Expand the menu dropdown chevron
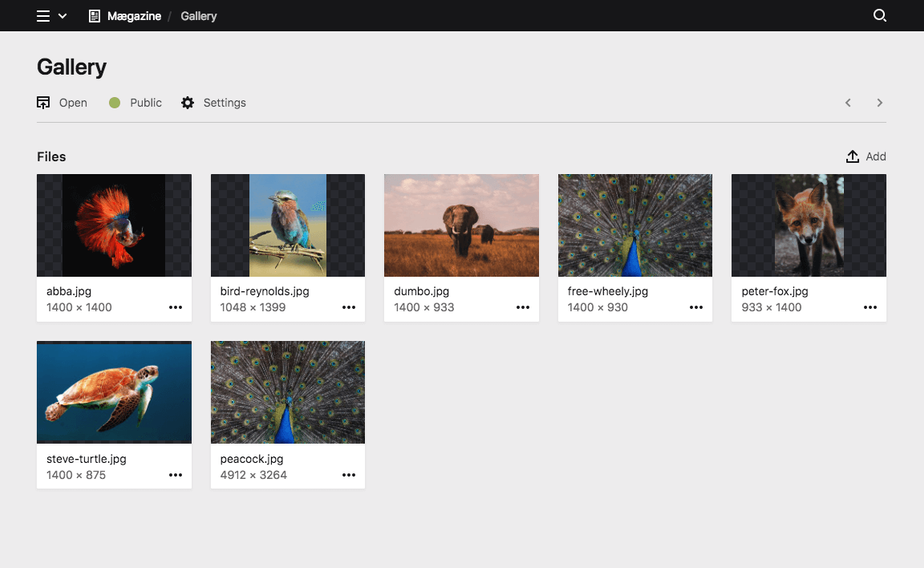924x568 pixels. (x=63, y=16)
